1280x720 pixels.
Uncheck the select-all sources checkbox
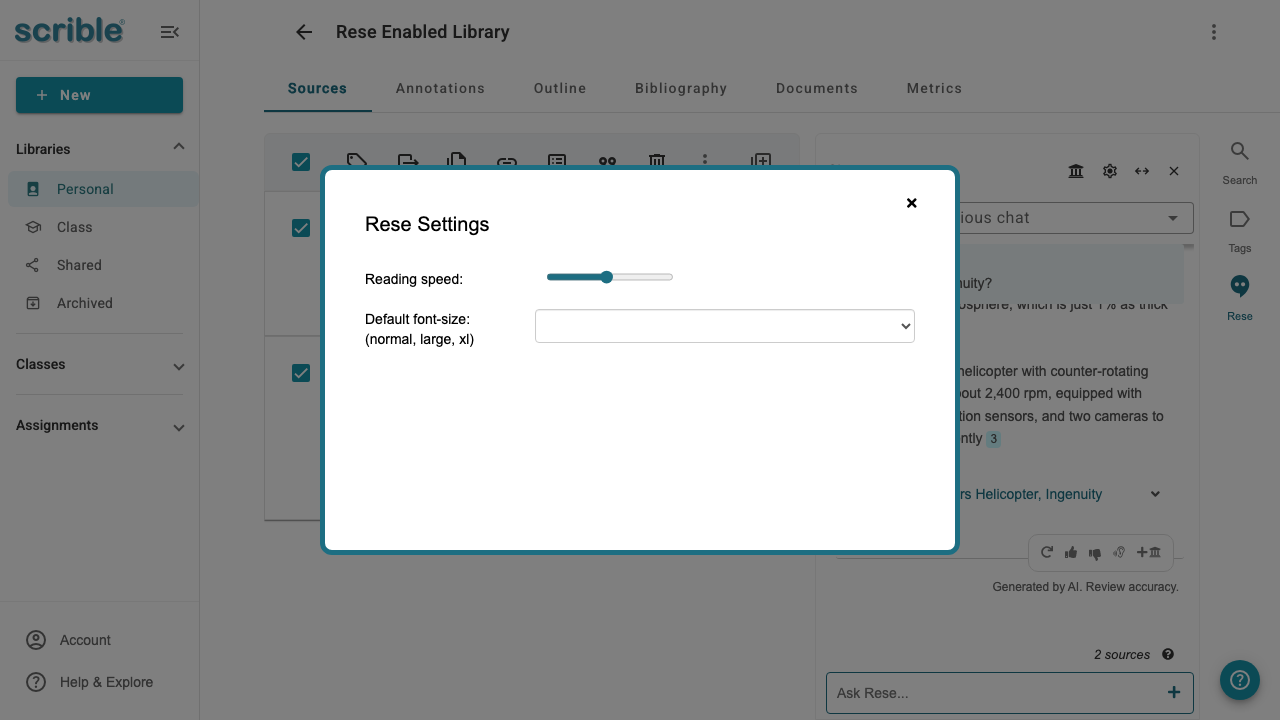(301, 162)
